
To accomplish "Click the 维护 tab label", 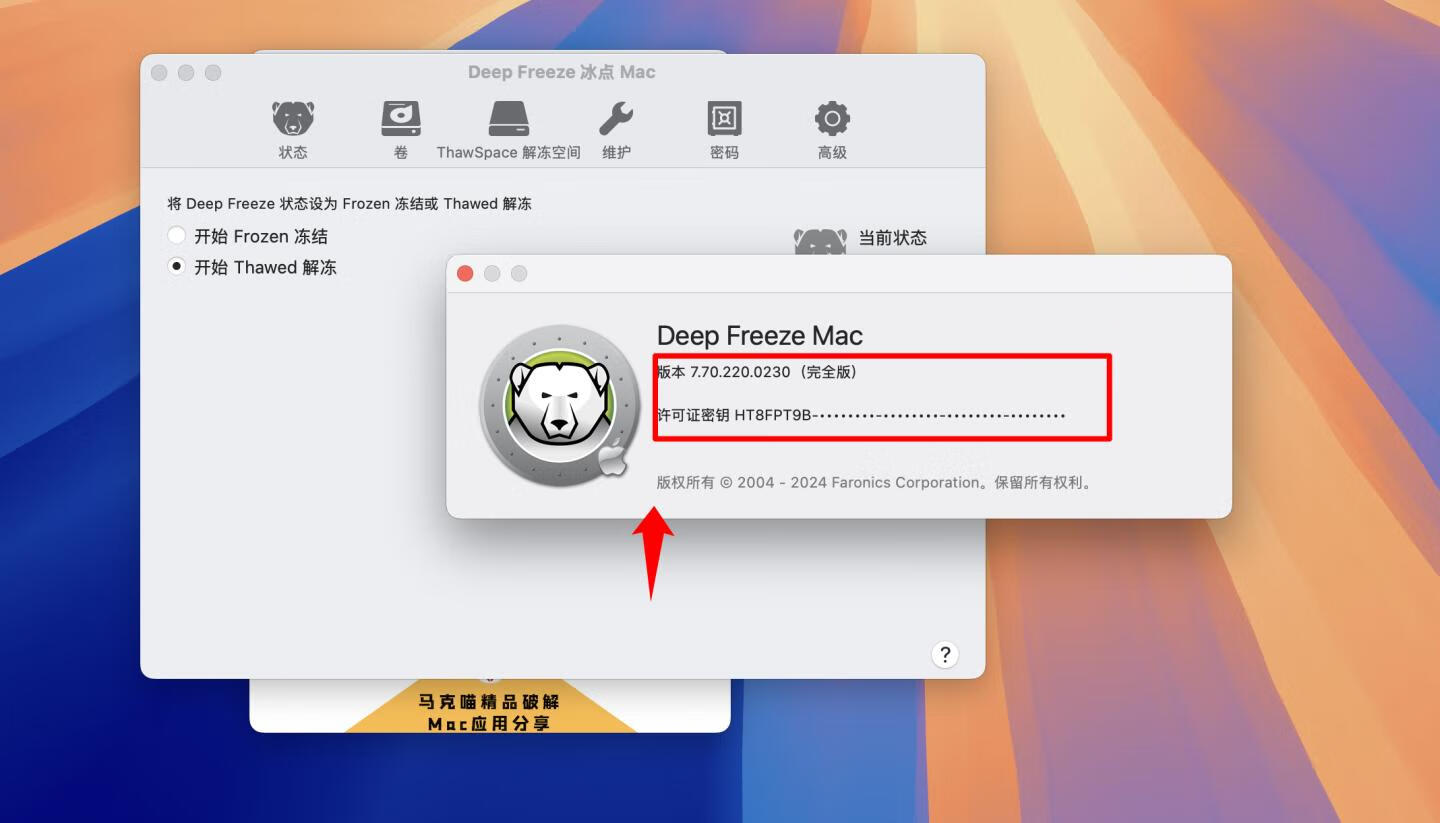I will pyautogui.click(x=616, y=152).
